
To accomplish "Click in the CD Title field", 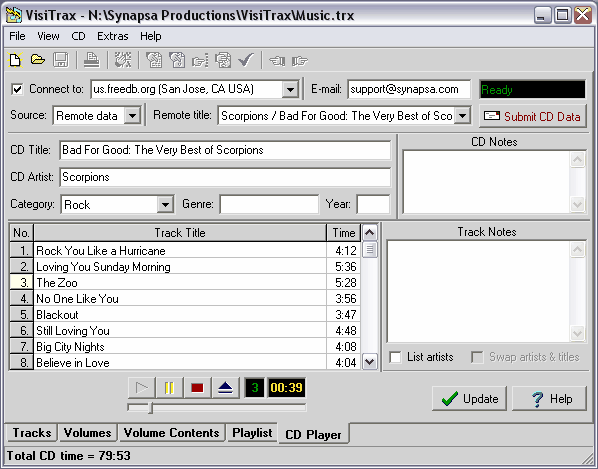I will pyautogui.click(x=225, y=150).
